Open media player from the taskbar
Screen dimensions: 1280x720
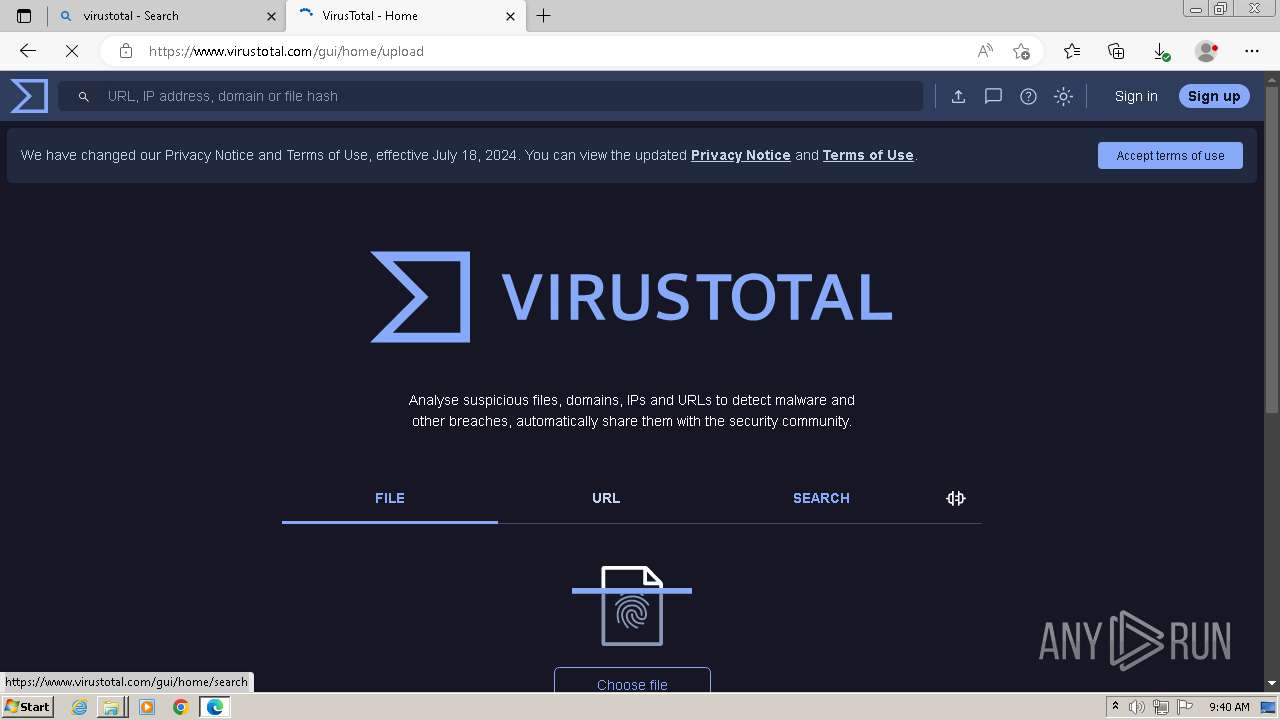(147, 707)
